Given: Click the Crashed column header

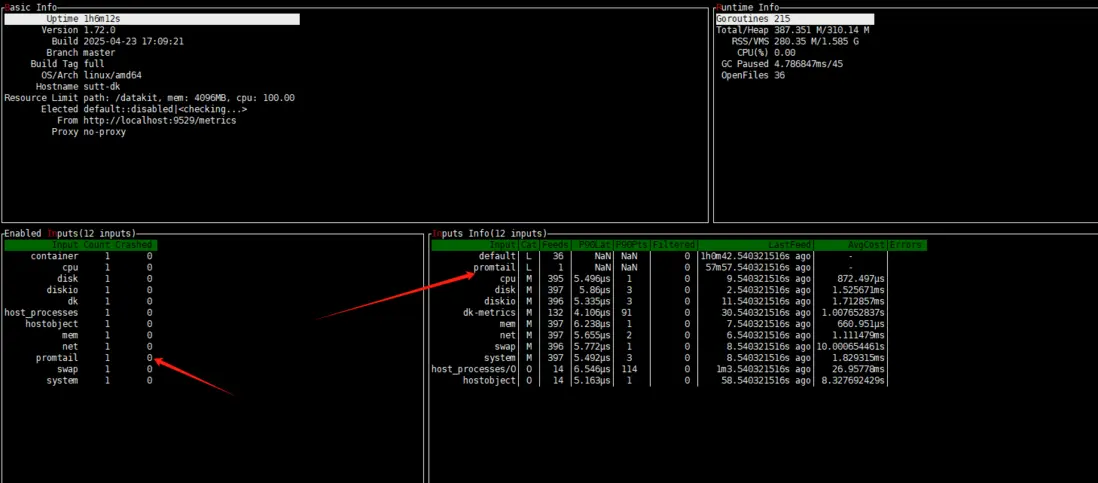Looking at the screenshot, I should pyautogui.click(x=134, y=245).
